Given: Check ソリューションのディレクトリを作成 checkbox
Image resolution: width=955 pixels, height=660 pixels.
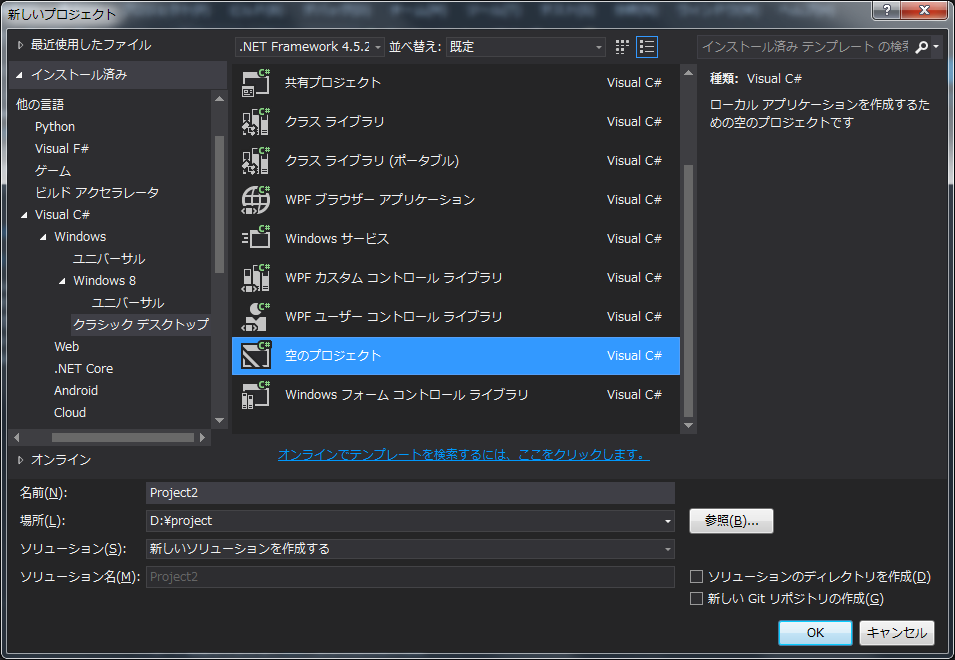Looking at the screenshot, I should [696, 576].
